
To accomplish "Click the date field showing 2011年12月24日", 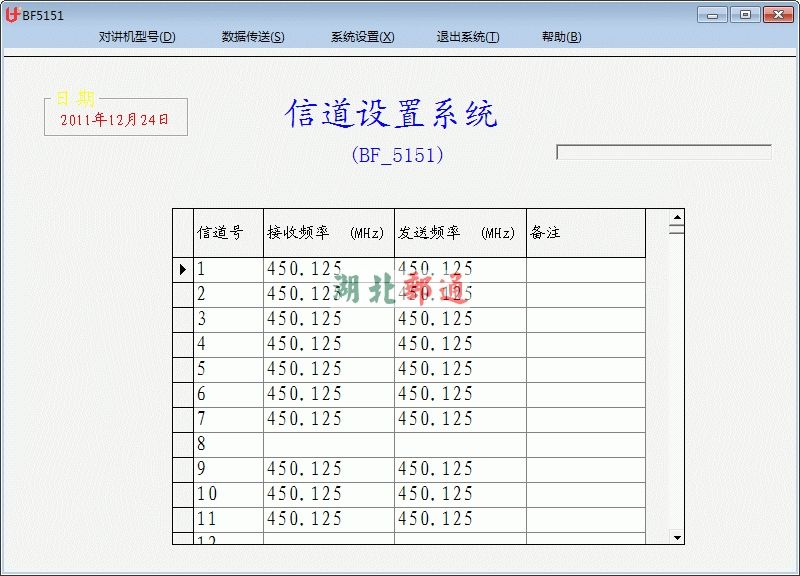I will coord(115,119).
